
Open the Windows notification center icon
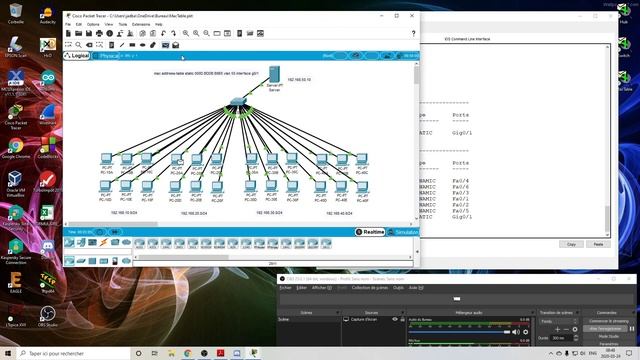point(629,353)
